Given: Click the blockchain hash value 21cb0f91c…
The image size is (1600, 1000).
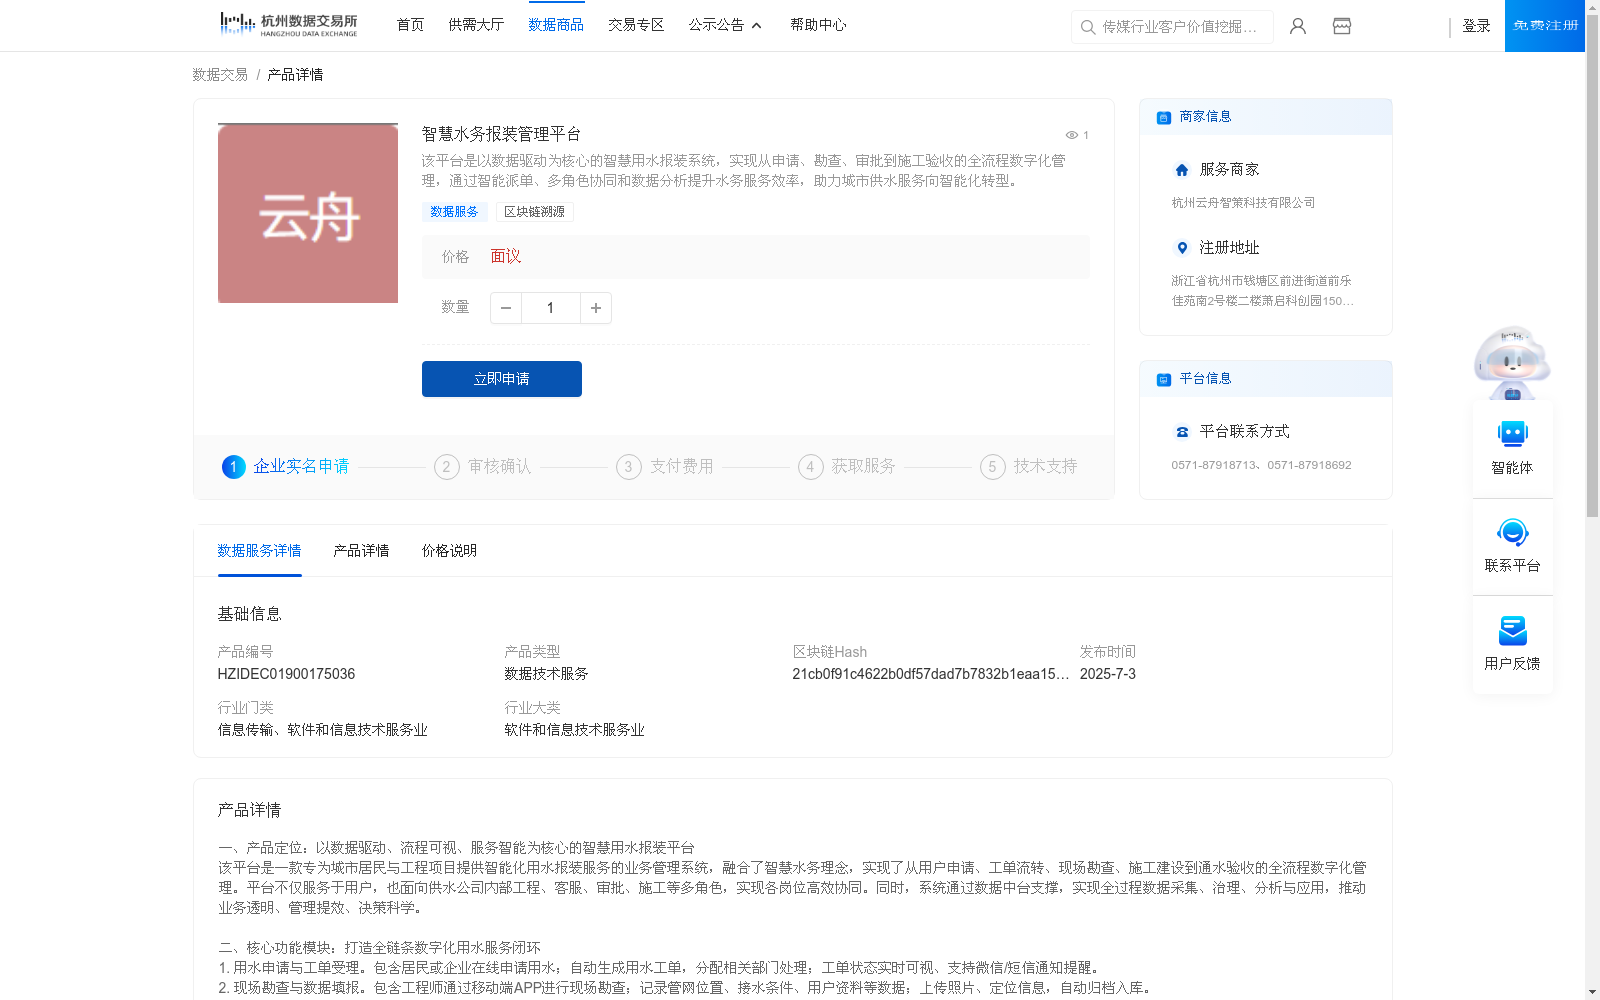Looking at the screenshot, I should pos(930,674).
